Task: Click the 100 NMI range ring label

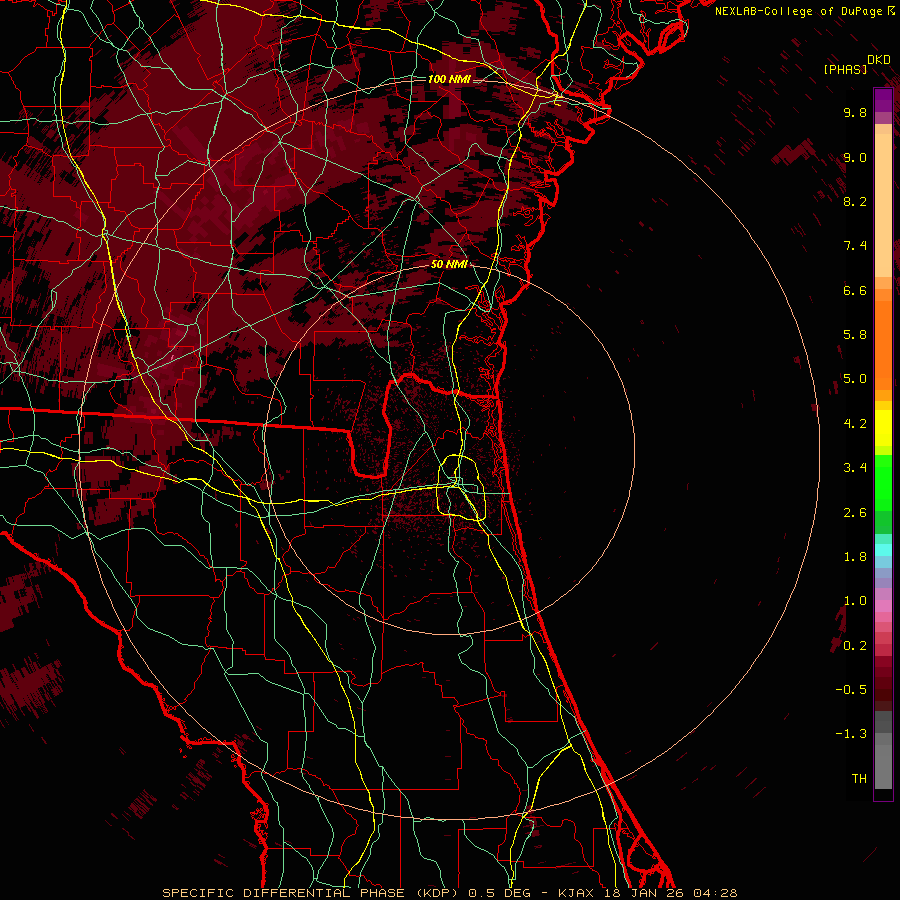Action: point(449,79)
